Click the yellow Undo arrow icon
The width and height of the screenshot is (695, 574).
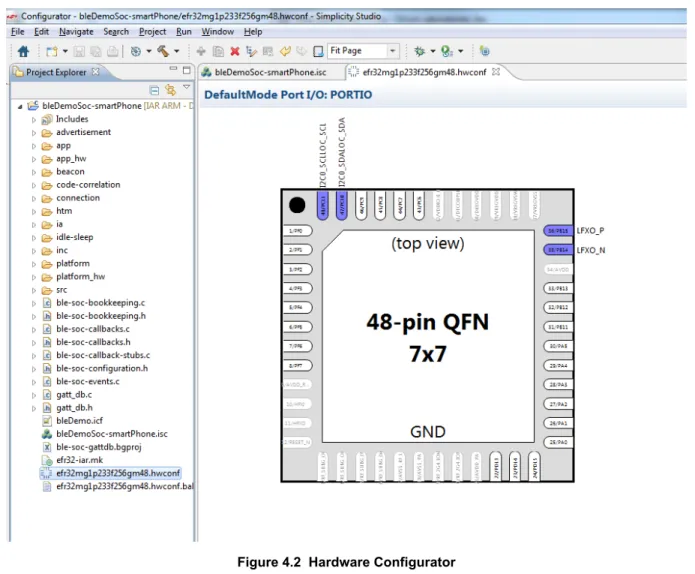pos(285,51)
